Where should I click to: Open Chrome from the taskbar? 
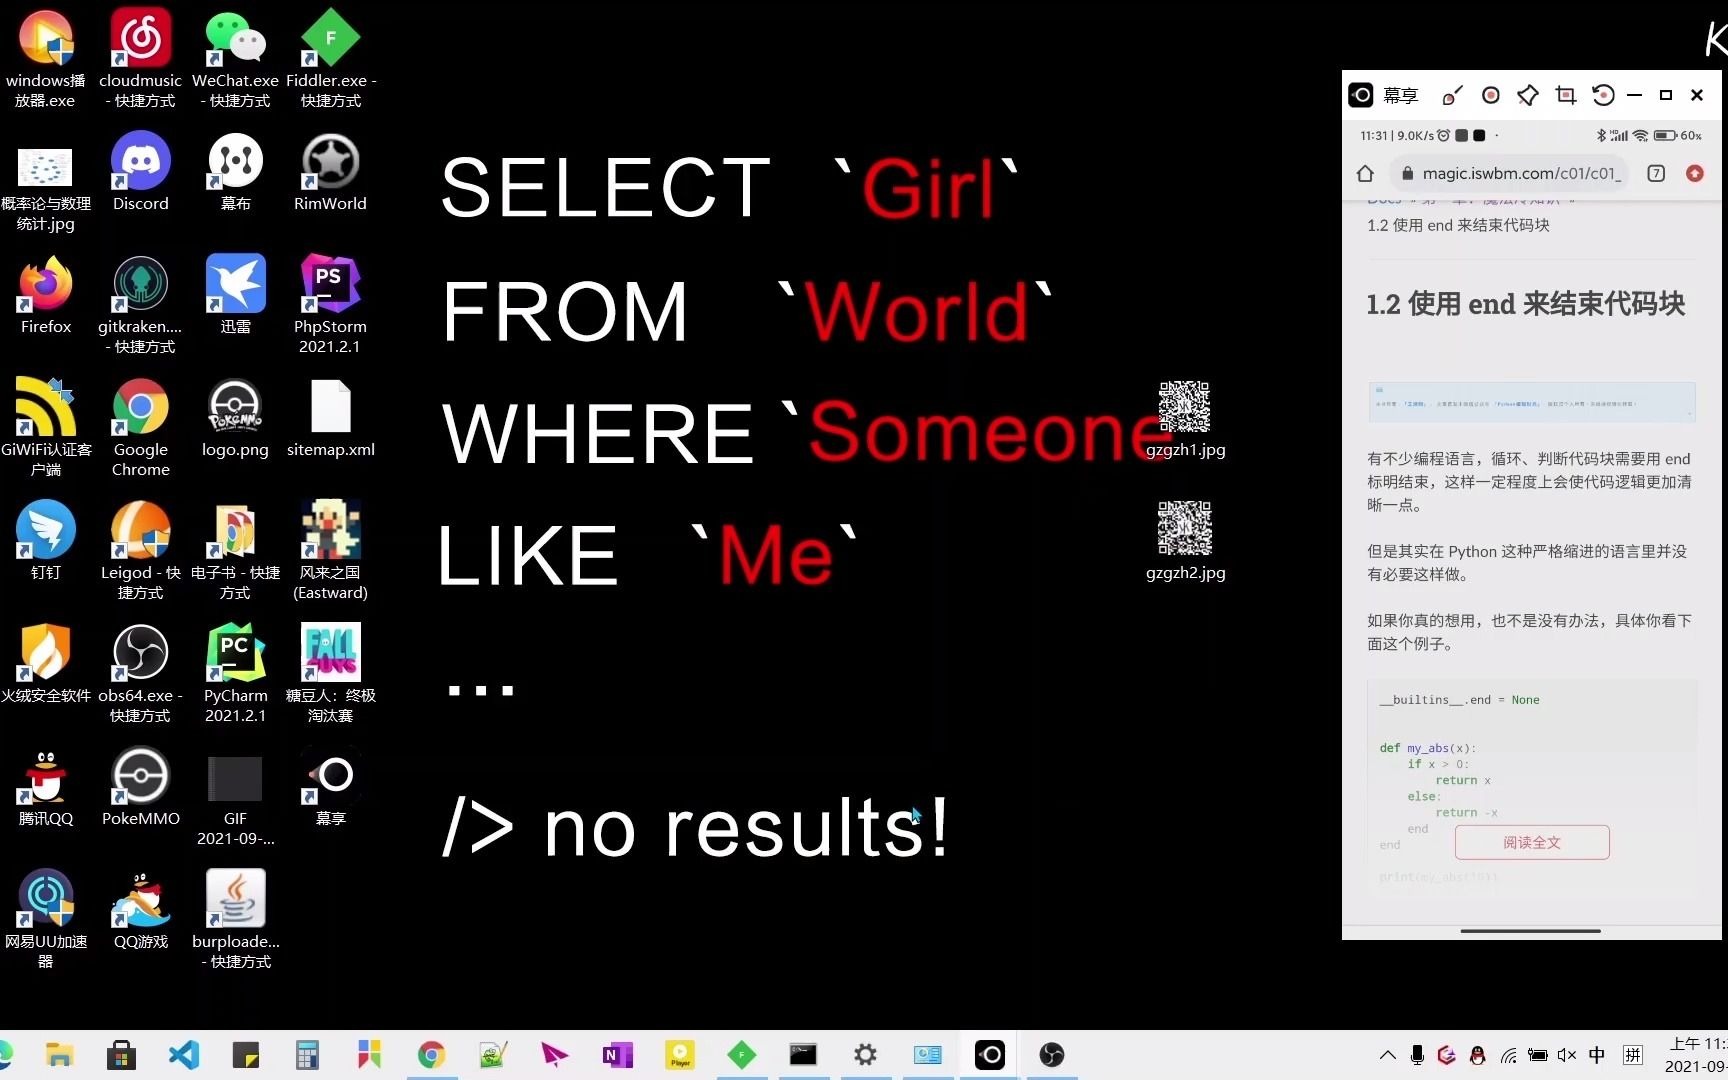point(431,1055)
